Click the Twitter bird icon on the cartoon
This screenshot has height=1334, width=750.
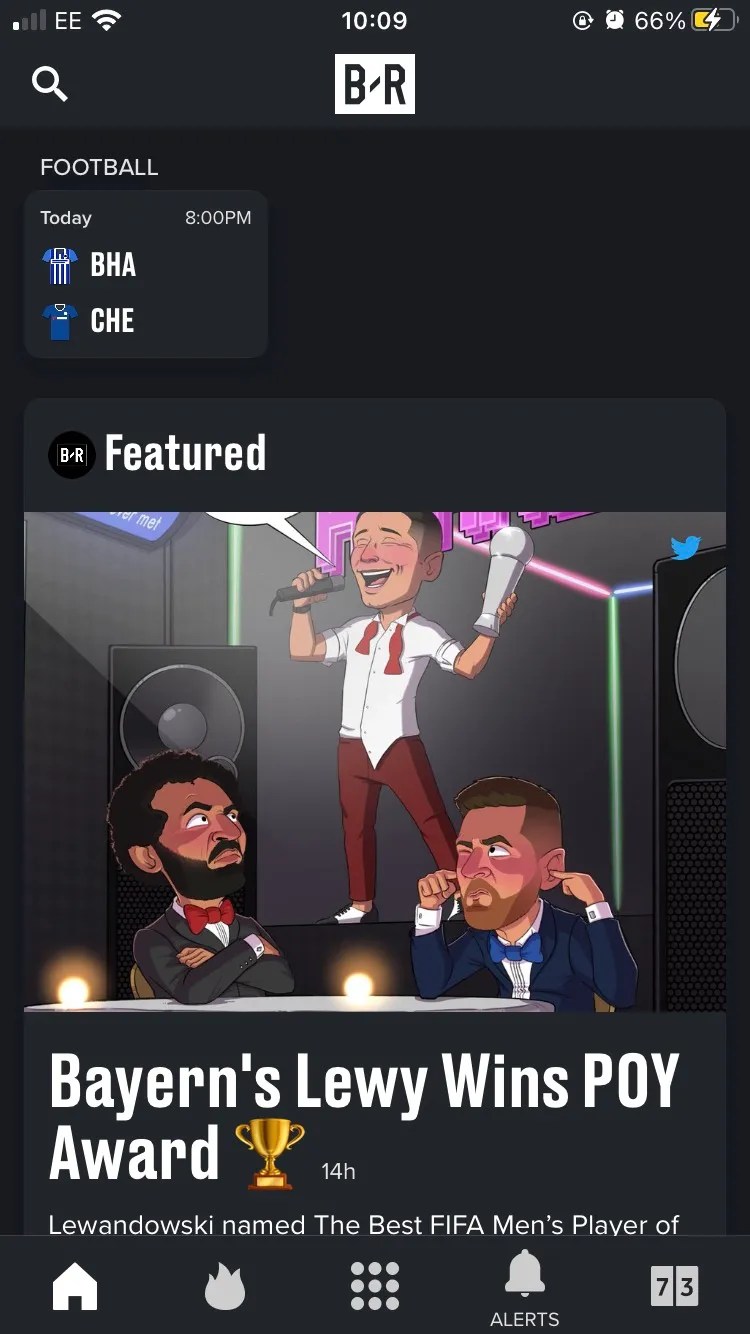click(x=686, y=547)
